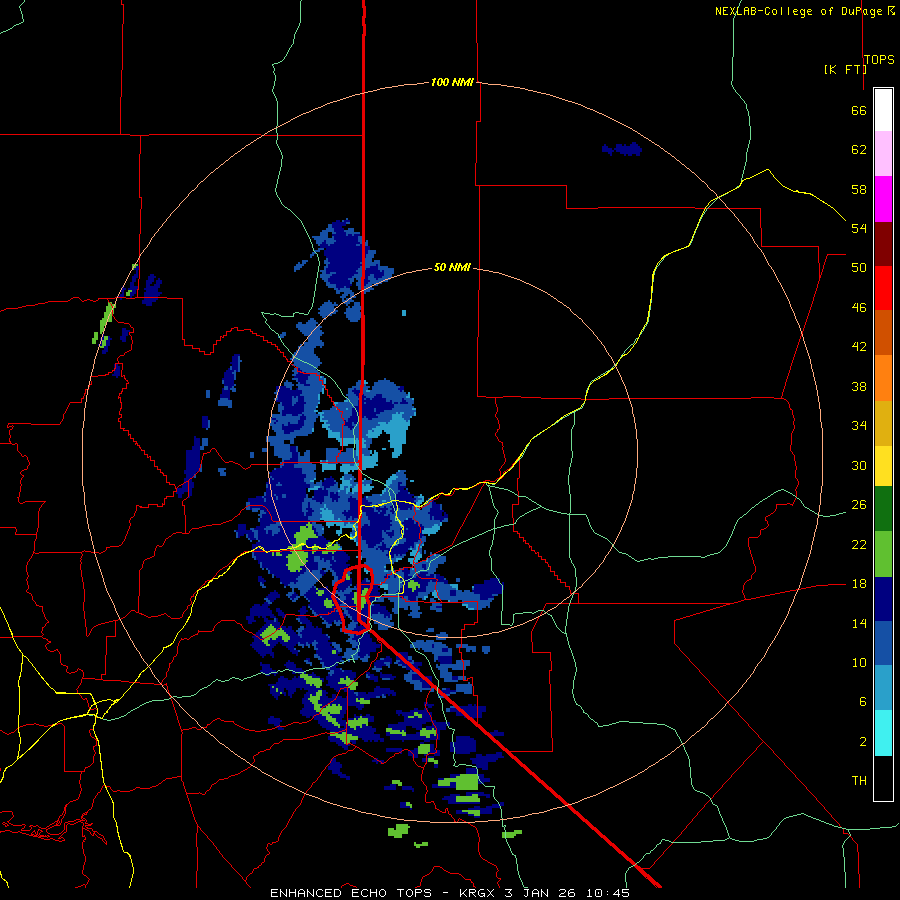Screen dimensions: 900x900
Task: Click the 46 legend value
Action: pyautogui.click(x=859, y=308)
